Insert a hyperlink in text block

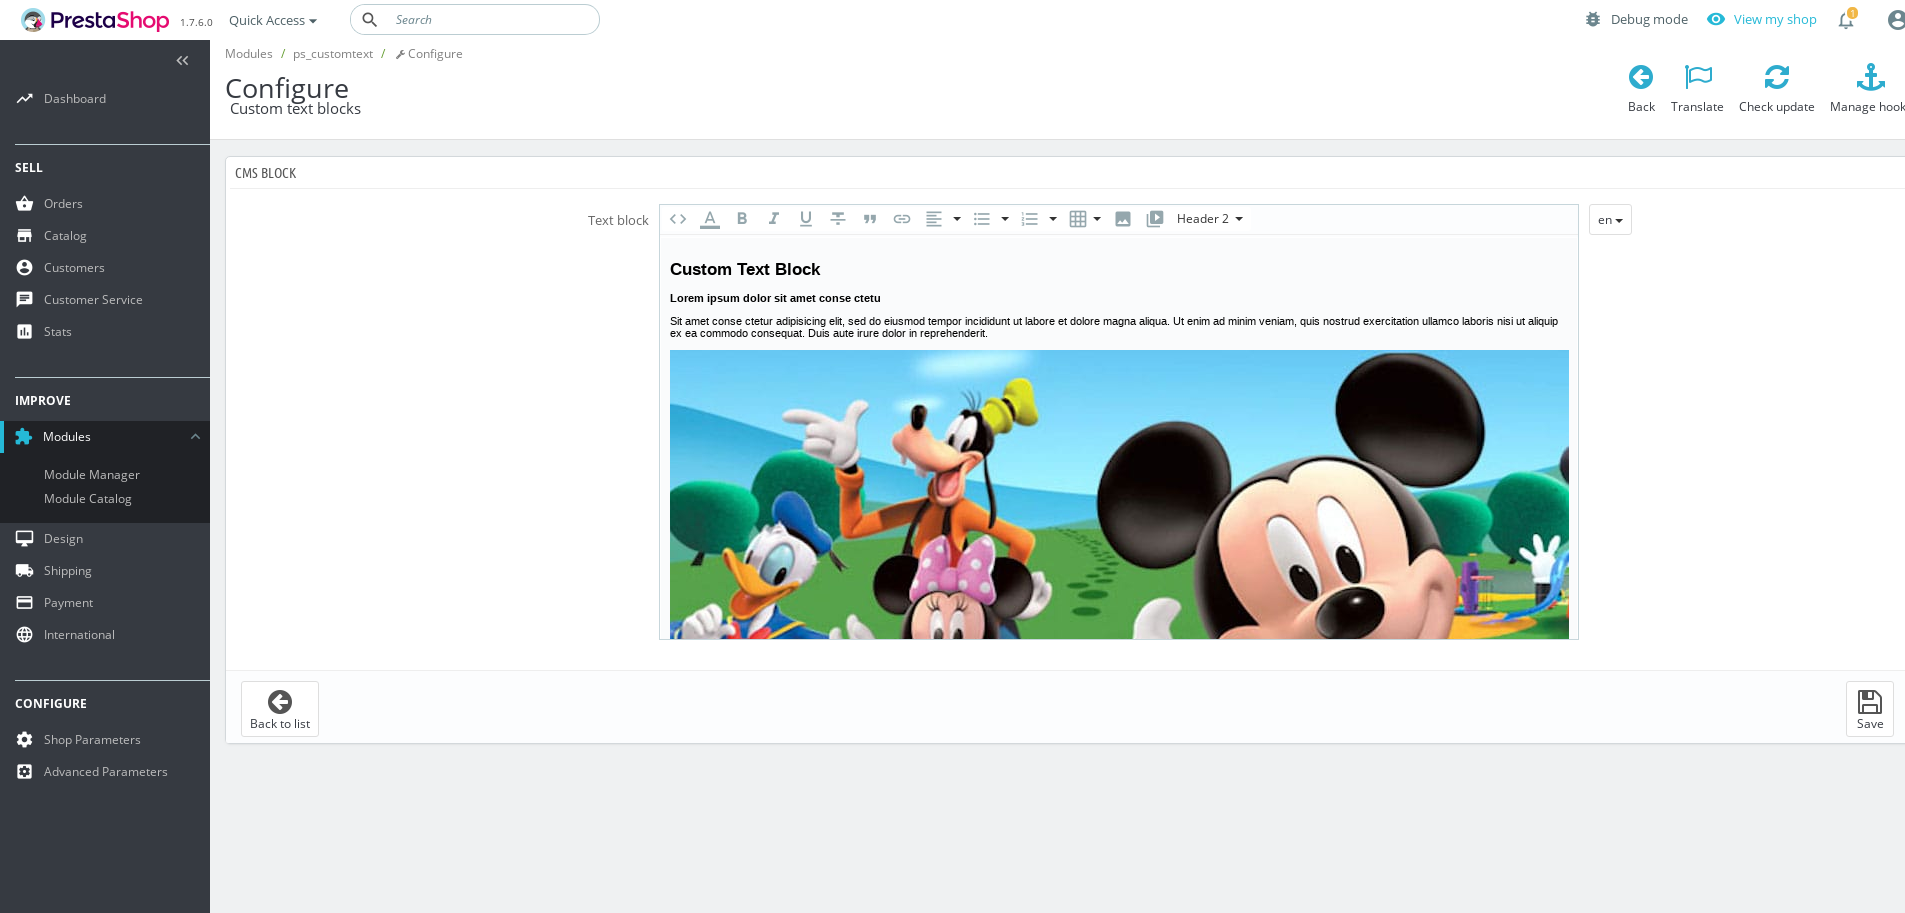902,219
